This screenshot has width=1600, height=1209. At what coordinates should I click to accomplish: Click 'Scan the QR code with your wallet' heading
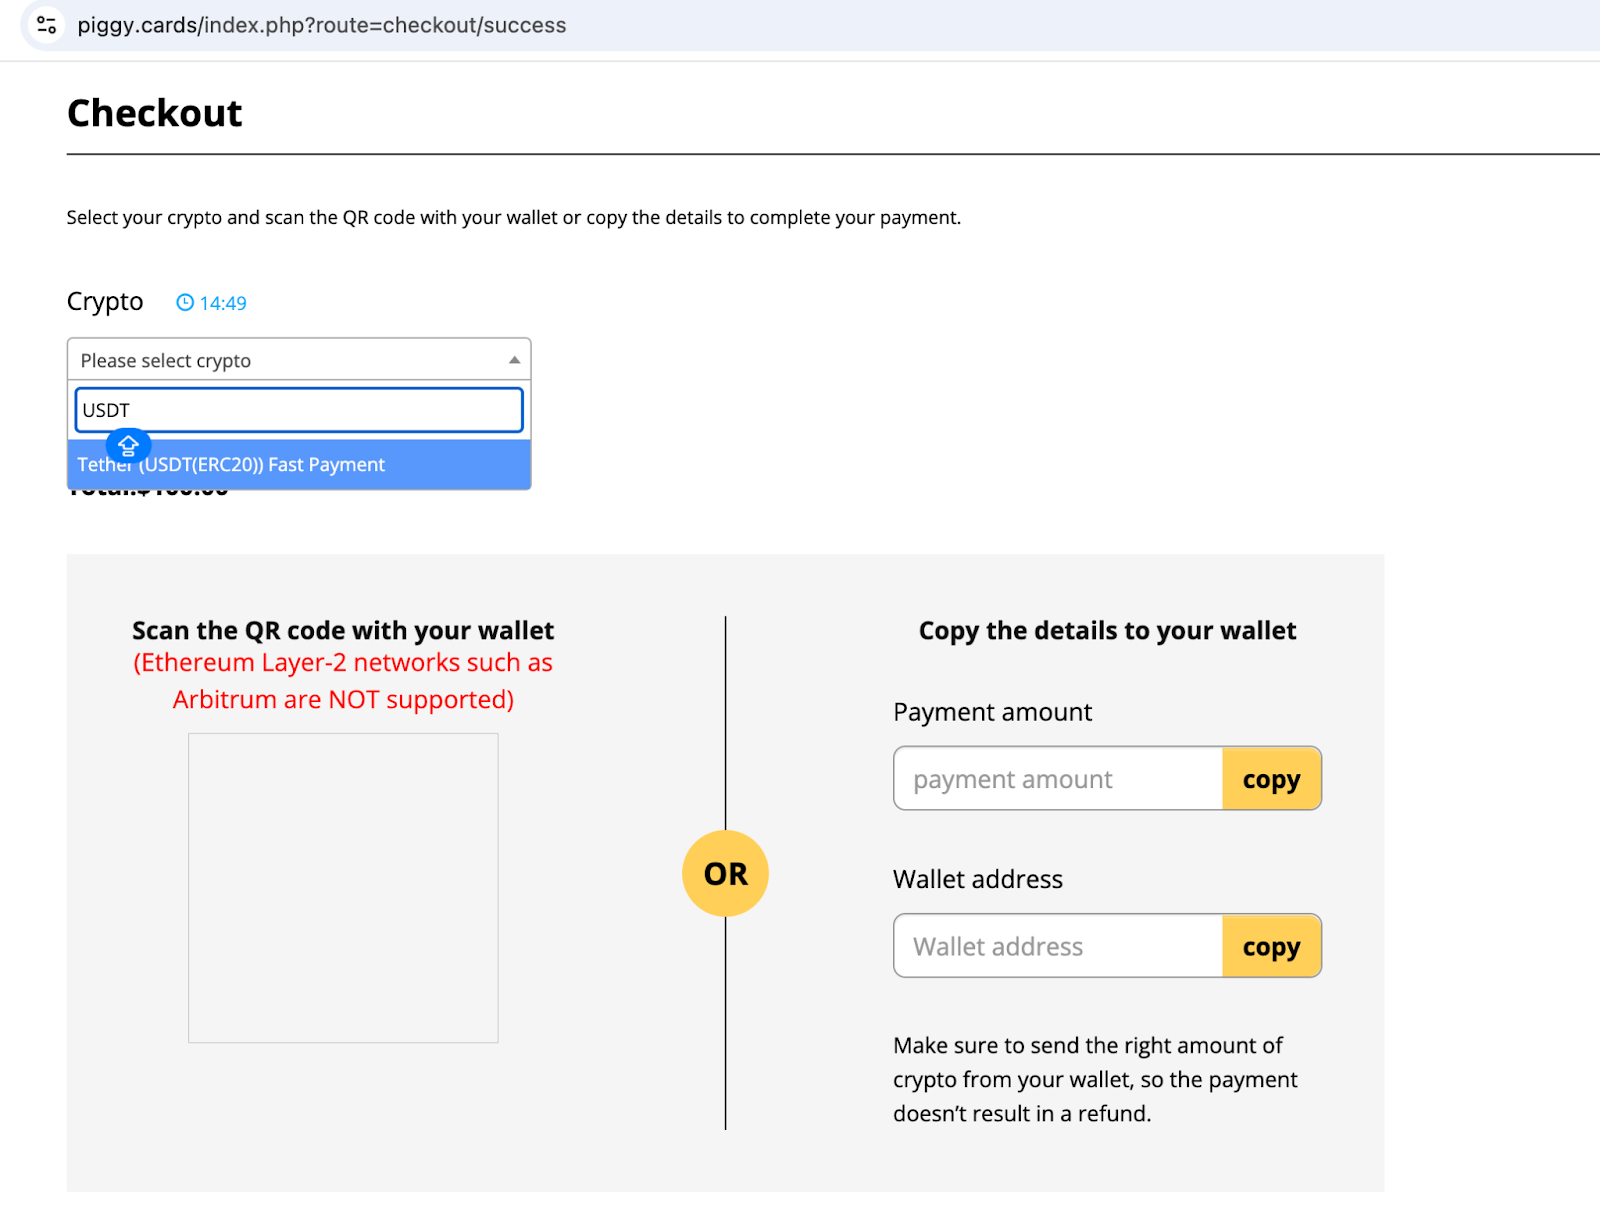click(343, 631)
